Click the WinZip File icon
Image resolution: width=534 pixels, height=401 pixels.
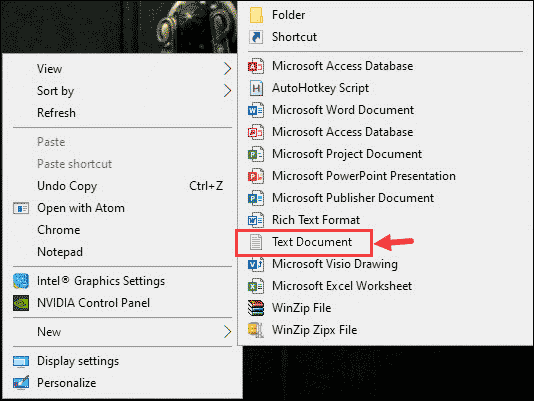click(256, 308)
